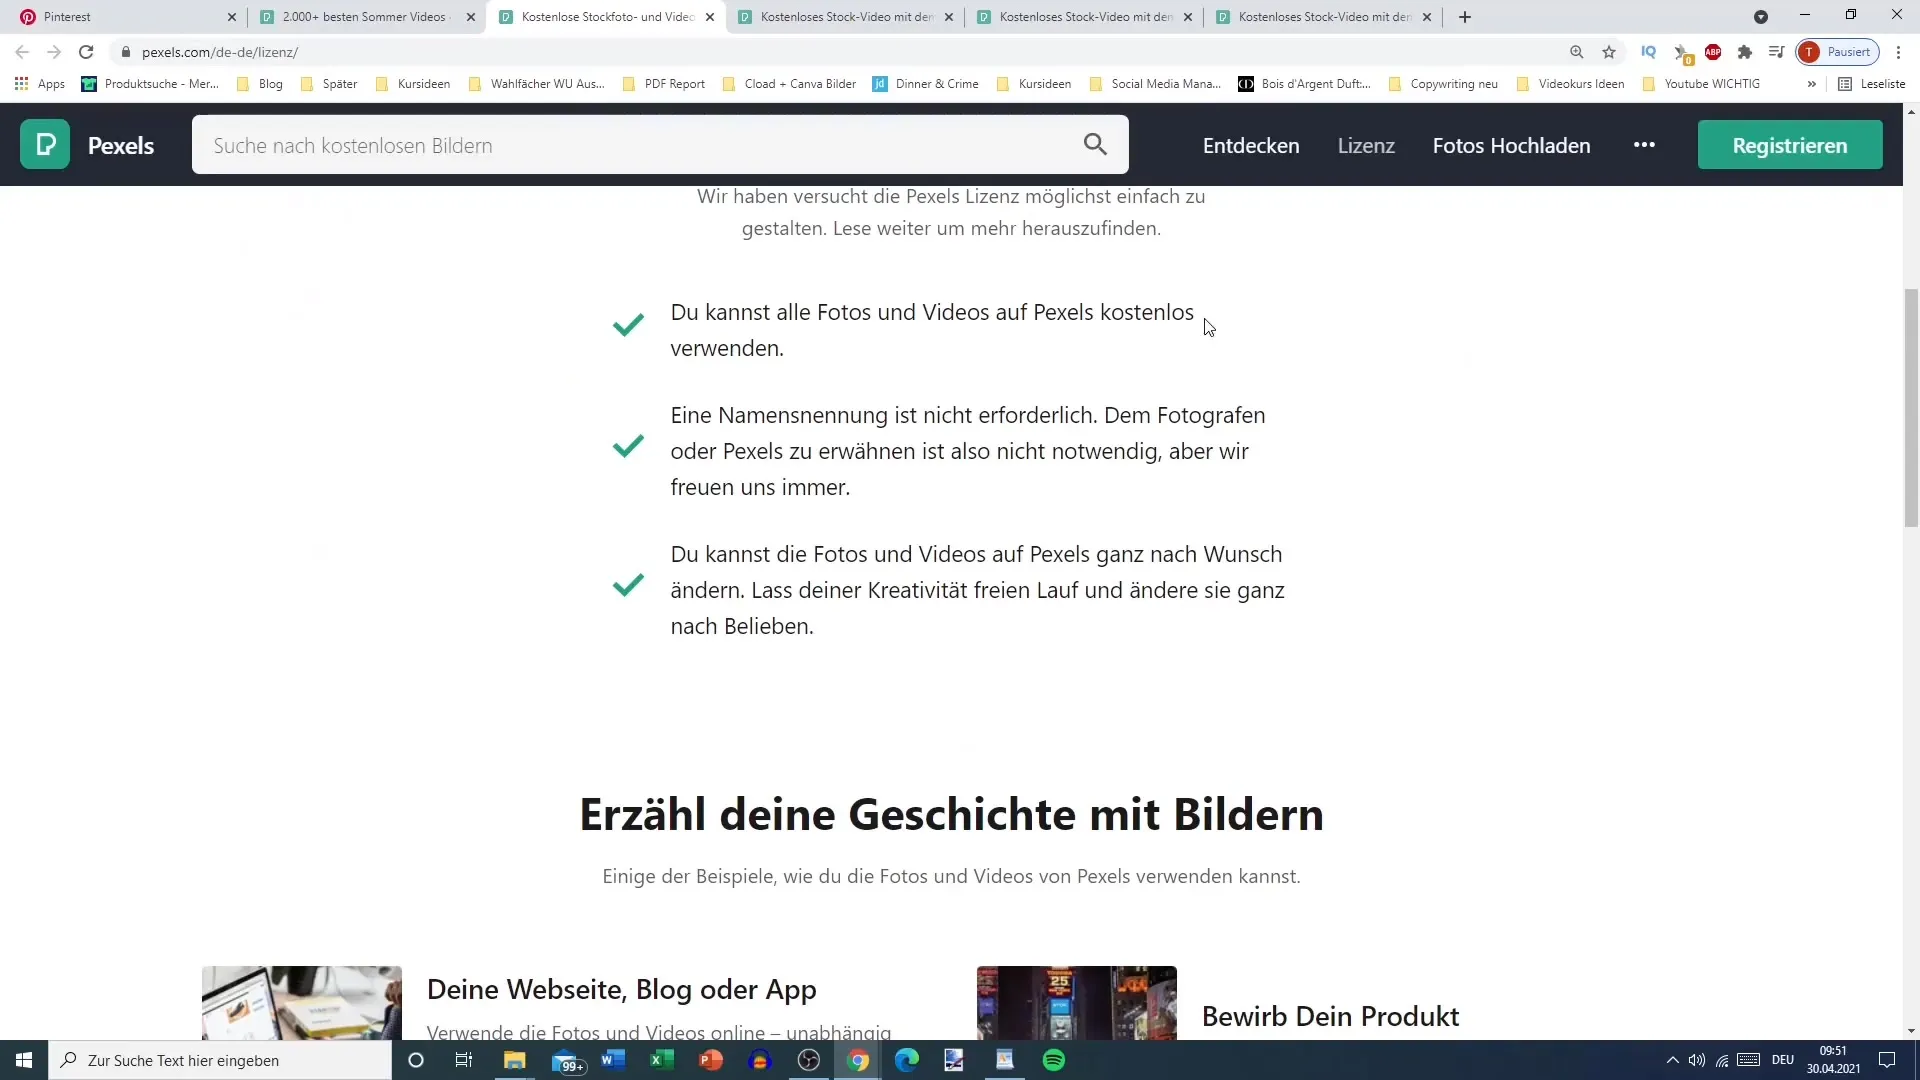The height and width of the screenshot is (1080, 1920).
Task: Open File Explorer from the taskbar
Action: tap(515, 1060)
